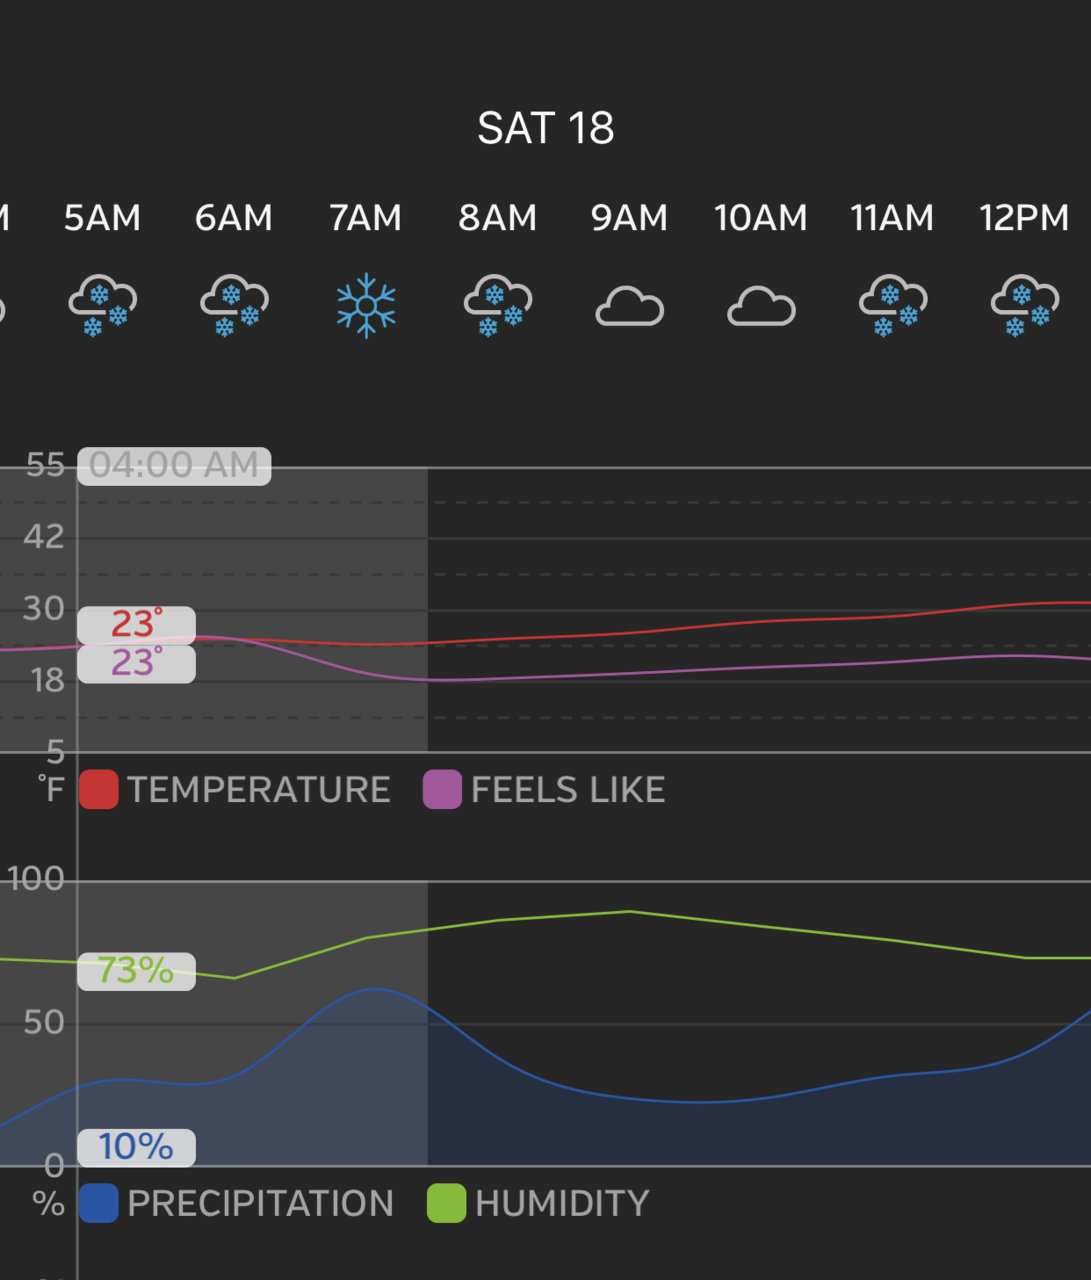Toggle the green Humidity legend swatch

point(446,1203)
